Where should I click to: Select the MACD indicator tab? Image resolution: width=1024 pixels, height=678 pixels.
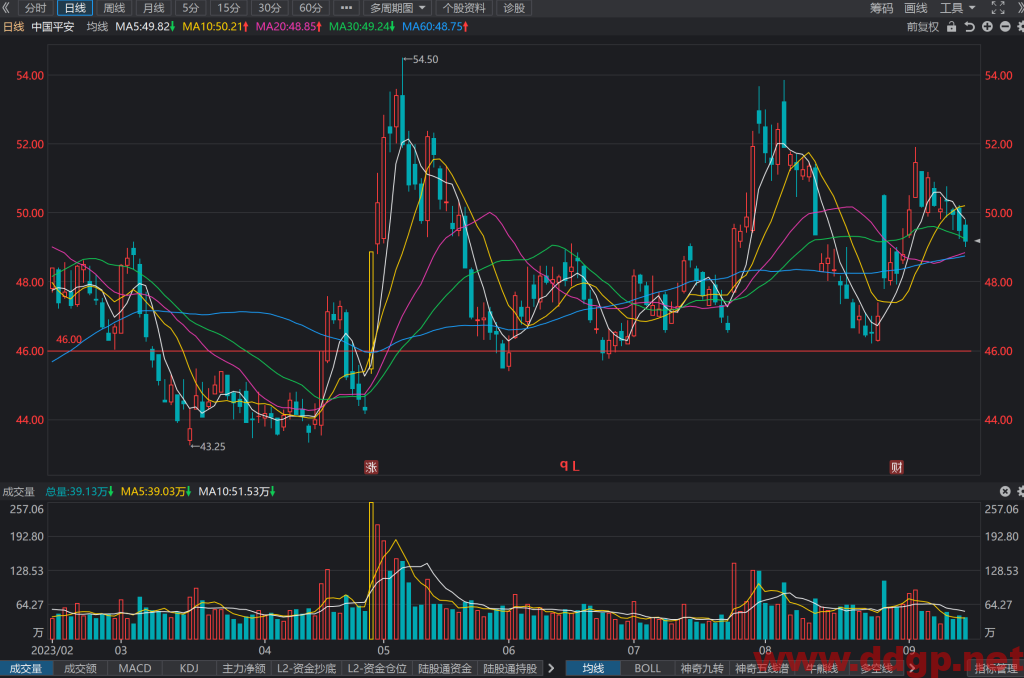click(135, 668)
